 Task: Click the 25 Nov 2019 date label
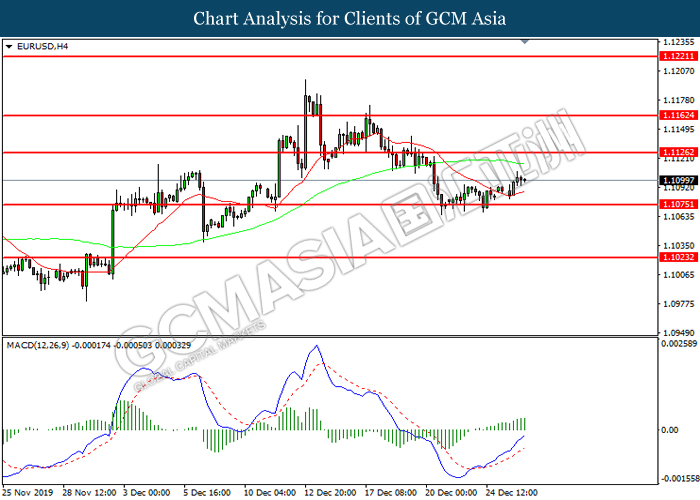(28, 493)
